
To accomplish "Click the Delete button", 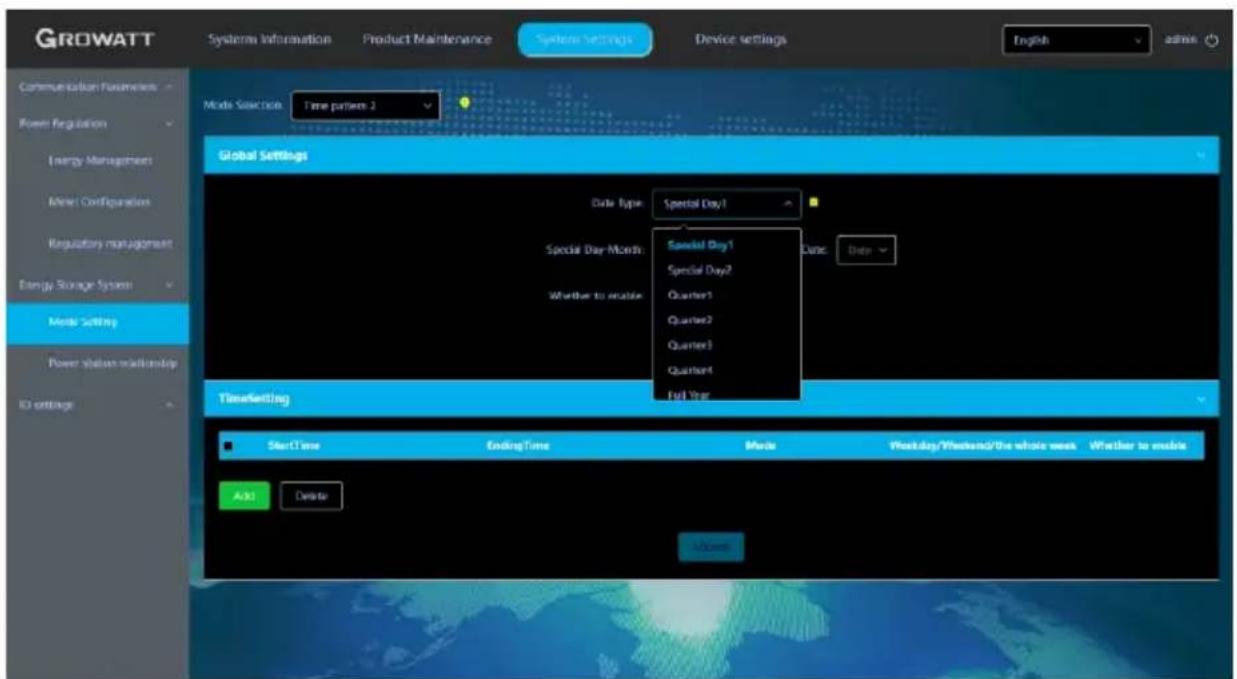I will 311,494.
